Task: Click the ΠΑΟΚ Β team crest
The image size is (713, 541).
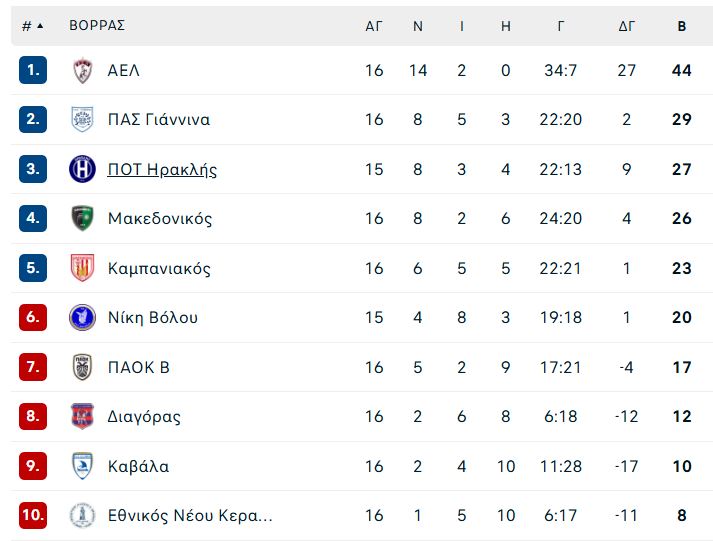Action: coord(83,367)
